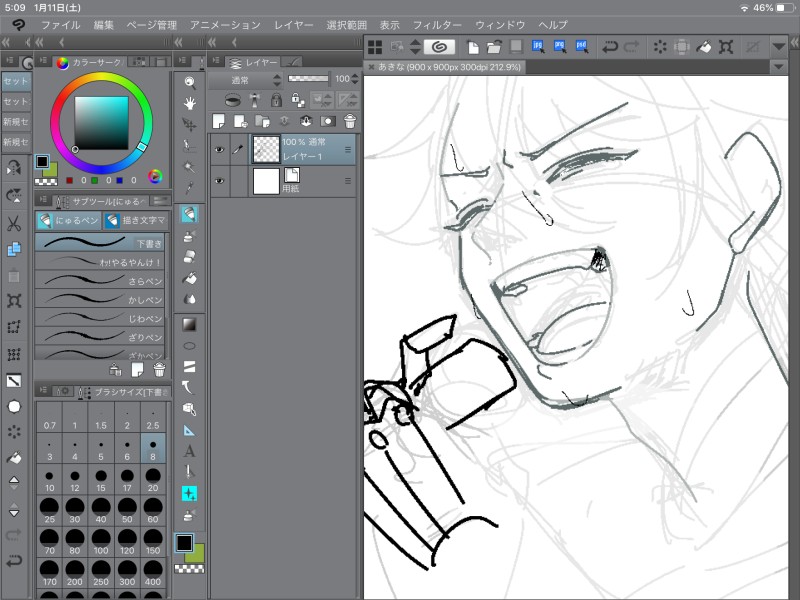Click the Redo arrow in command bar
The image size is (800, 600).
[x=632, y=47]
